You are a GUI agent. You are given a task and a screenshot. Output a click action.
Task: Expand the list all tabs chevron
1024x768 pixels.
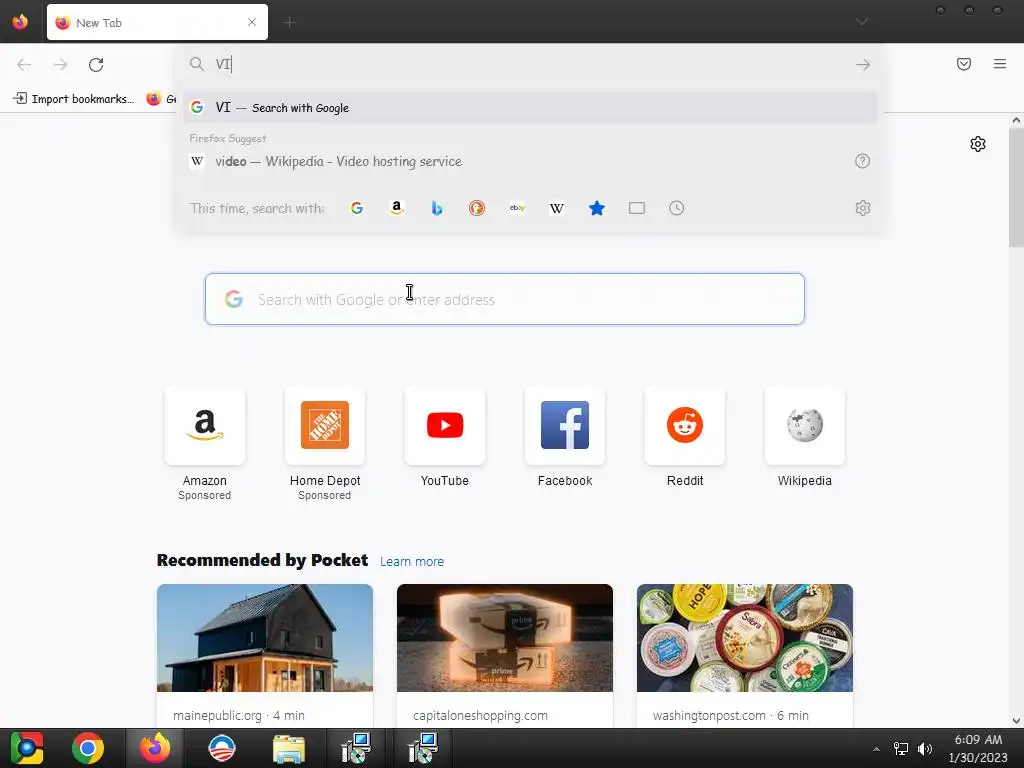[862, 22]
